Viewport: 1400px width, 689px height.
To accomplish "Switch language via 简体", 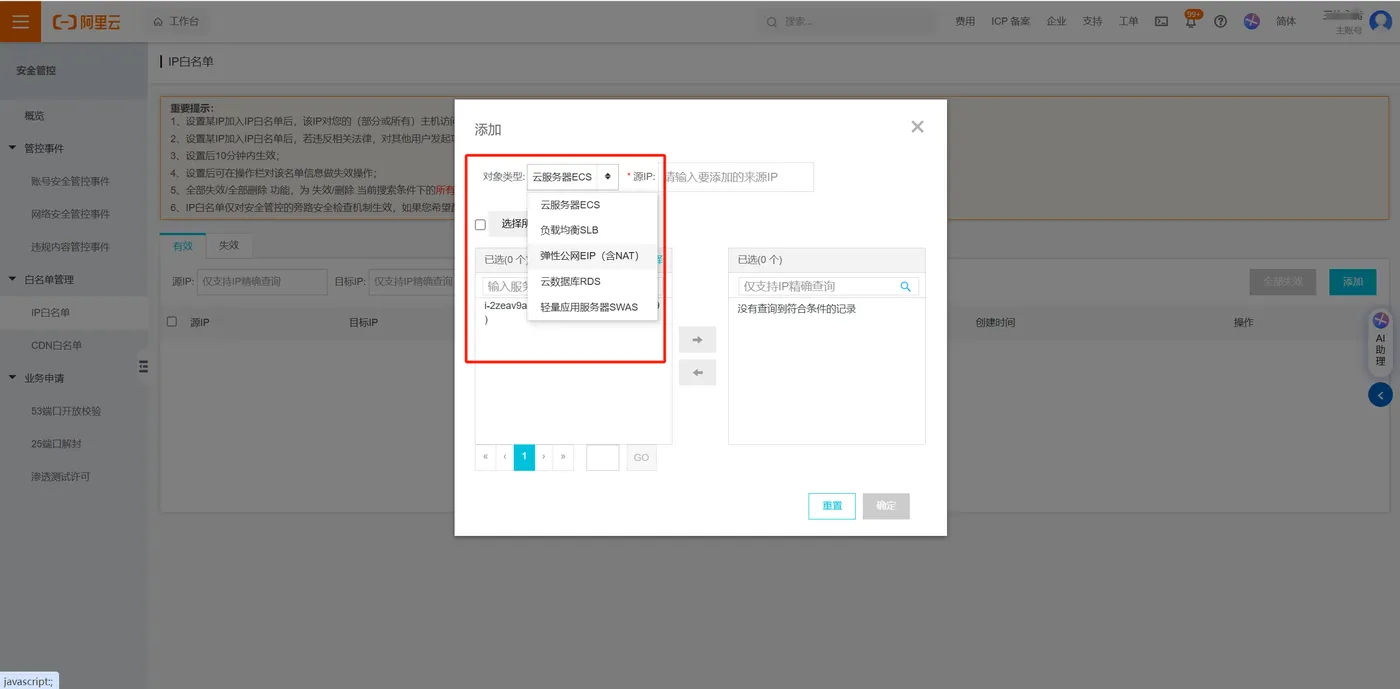I will (x=1286, y=21).
